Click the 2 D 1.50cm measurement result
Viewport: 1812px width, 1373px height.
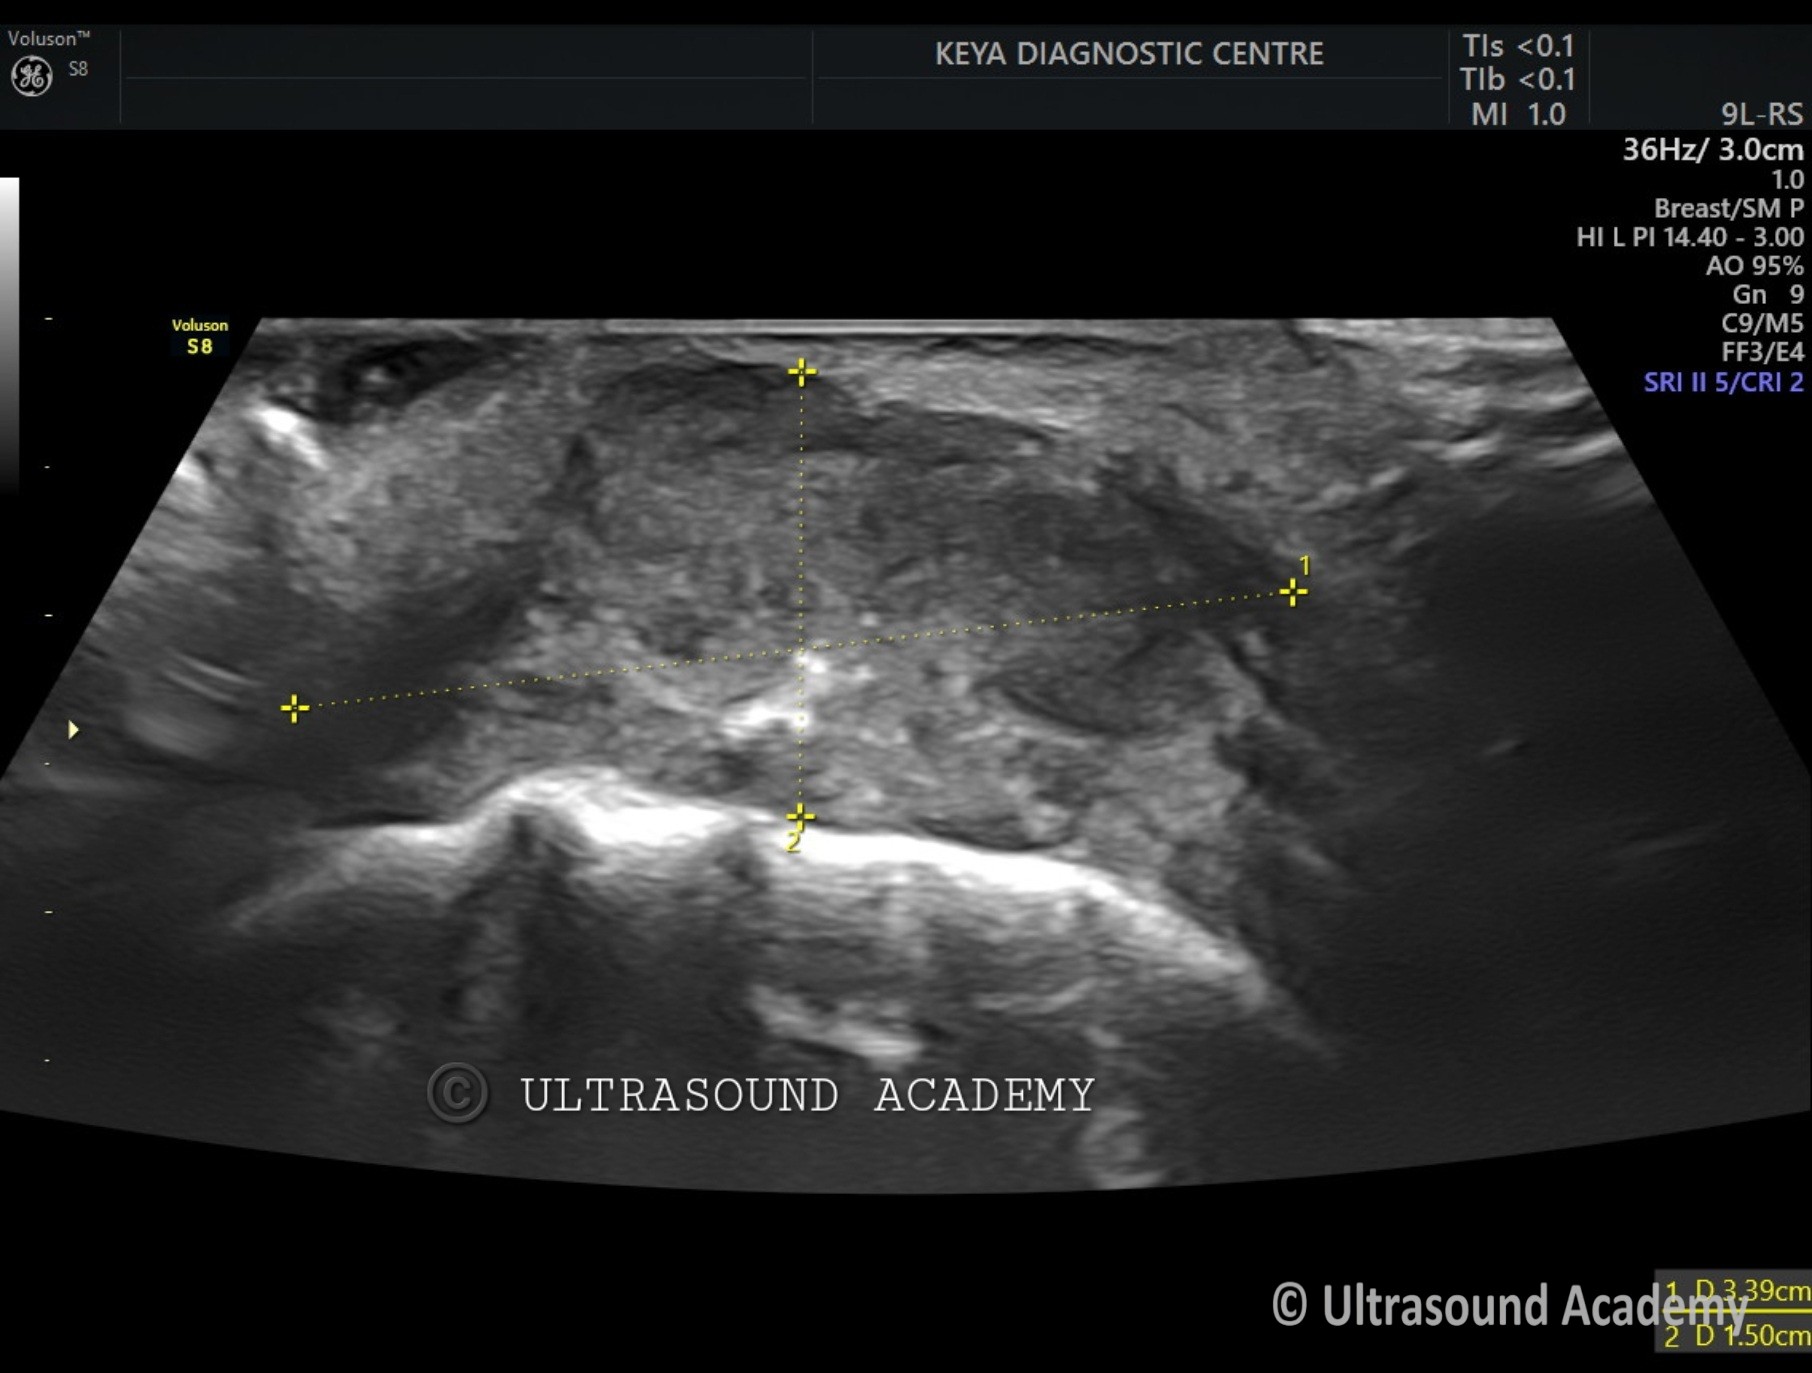tap(1736, 1335)
